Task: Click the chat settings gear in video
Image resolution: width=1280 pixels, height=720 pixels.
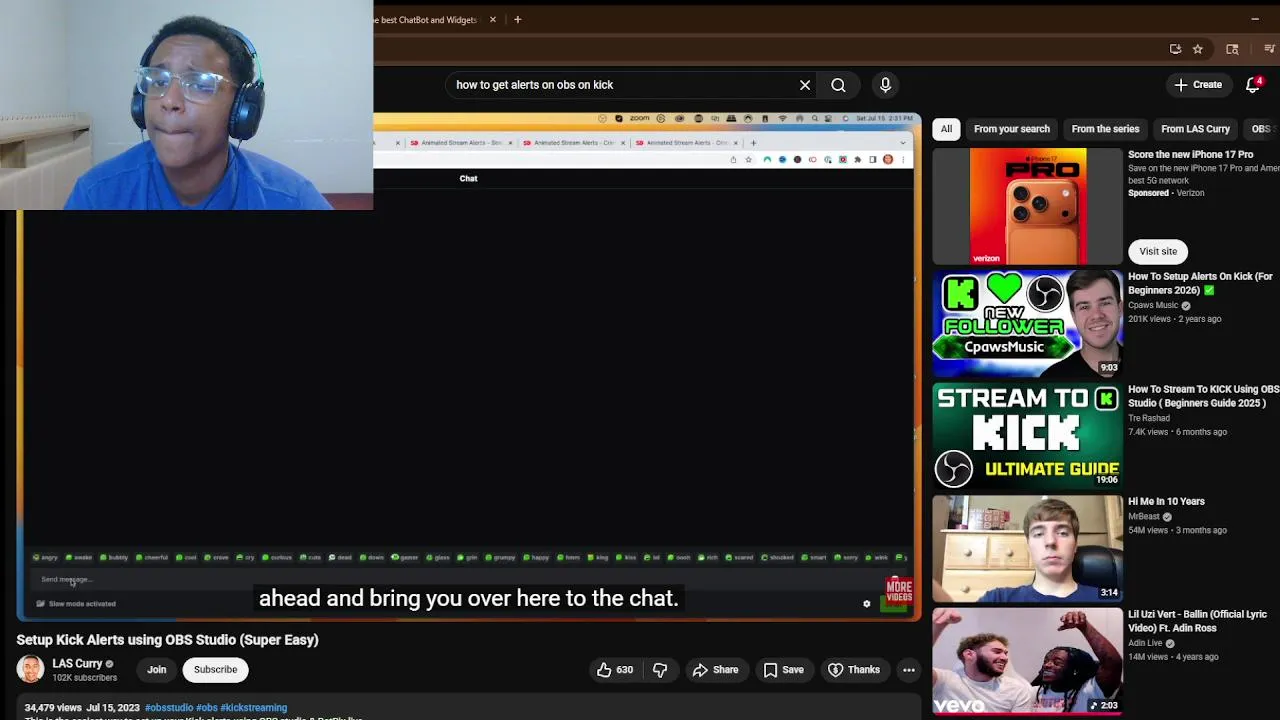Action: [867, 604]
